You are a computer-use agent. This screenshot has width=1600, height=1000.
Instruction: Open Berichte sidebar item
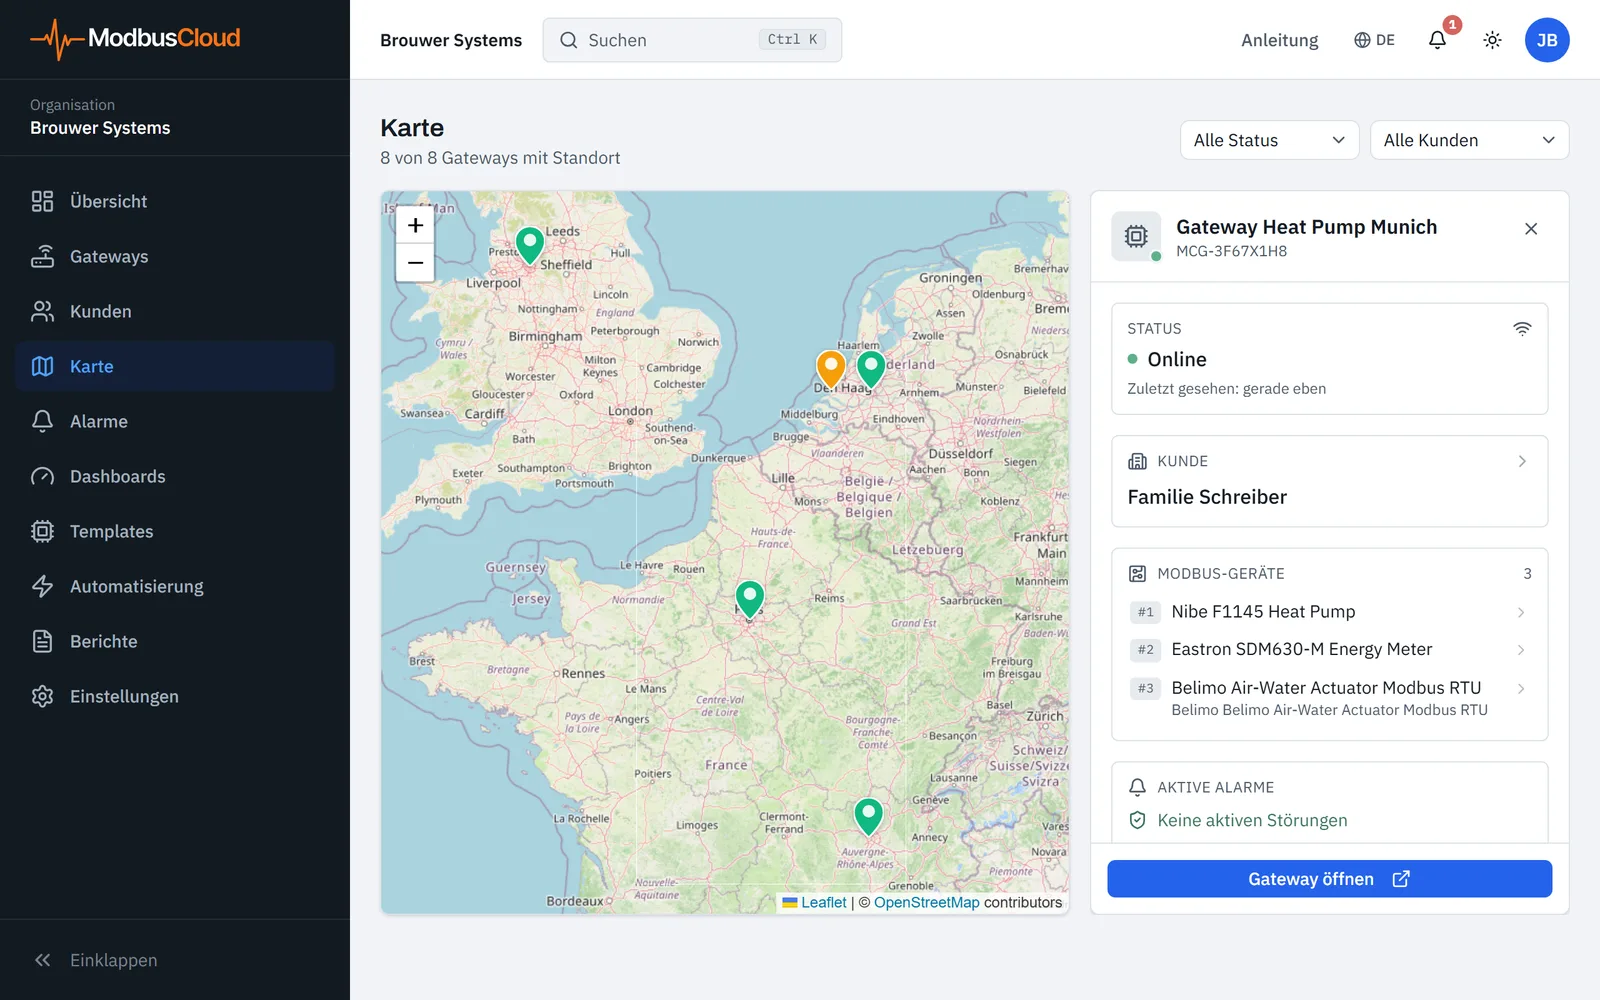click(x=175, y=641)
